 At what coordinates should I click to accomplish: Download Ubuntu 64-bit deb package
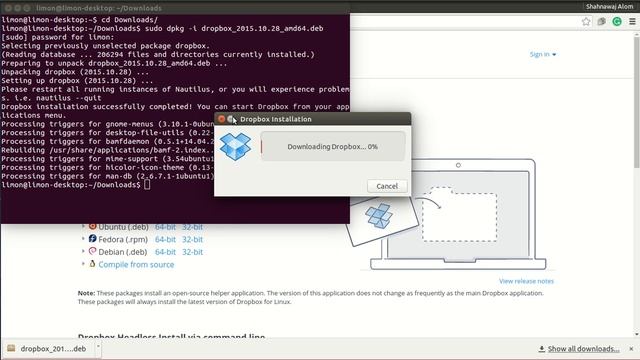(165, 227)
